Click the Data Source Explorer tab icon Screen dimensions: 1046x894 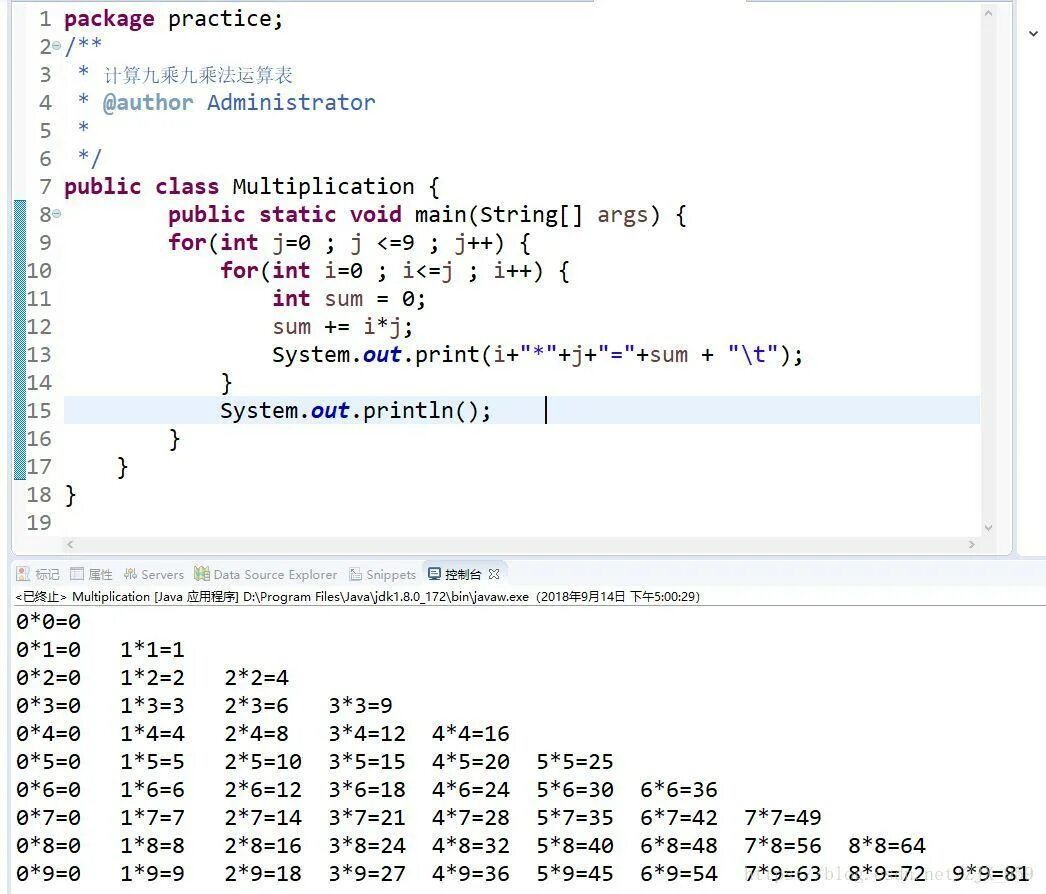pyautogui.click(x=201, y=573)
